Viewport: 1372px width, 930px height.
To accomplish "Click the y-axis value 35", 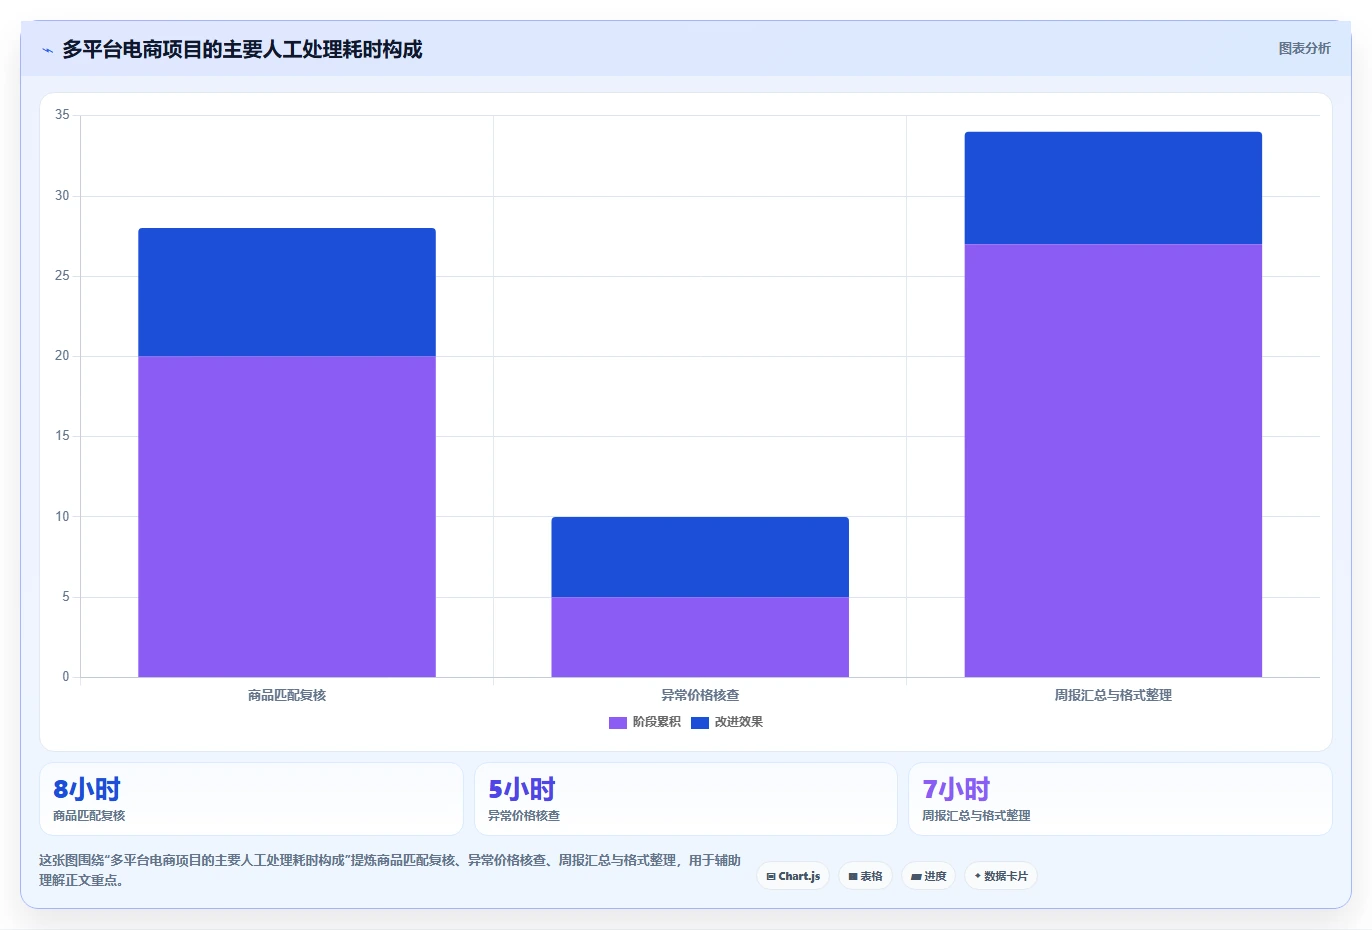I will click(62, 115).
